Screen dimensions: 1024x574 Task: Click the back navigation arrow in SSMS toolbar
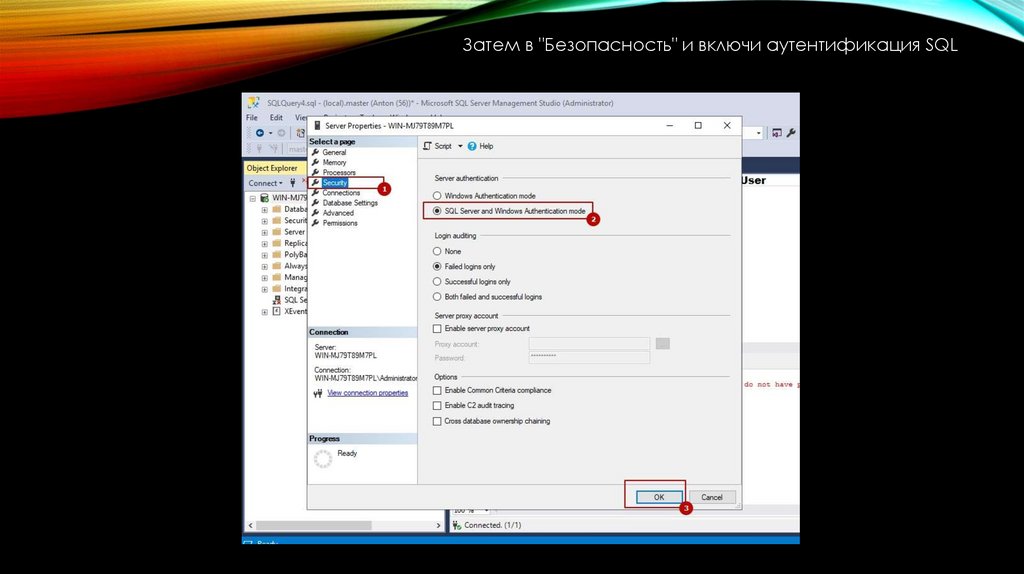pos(260,133)
